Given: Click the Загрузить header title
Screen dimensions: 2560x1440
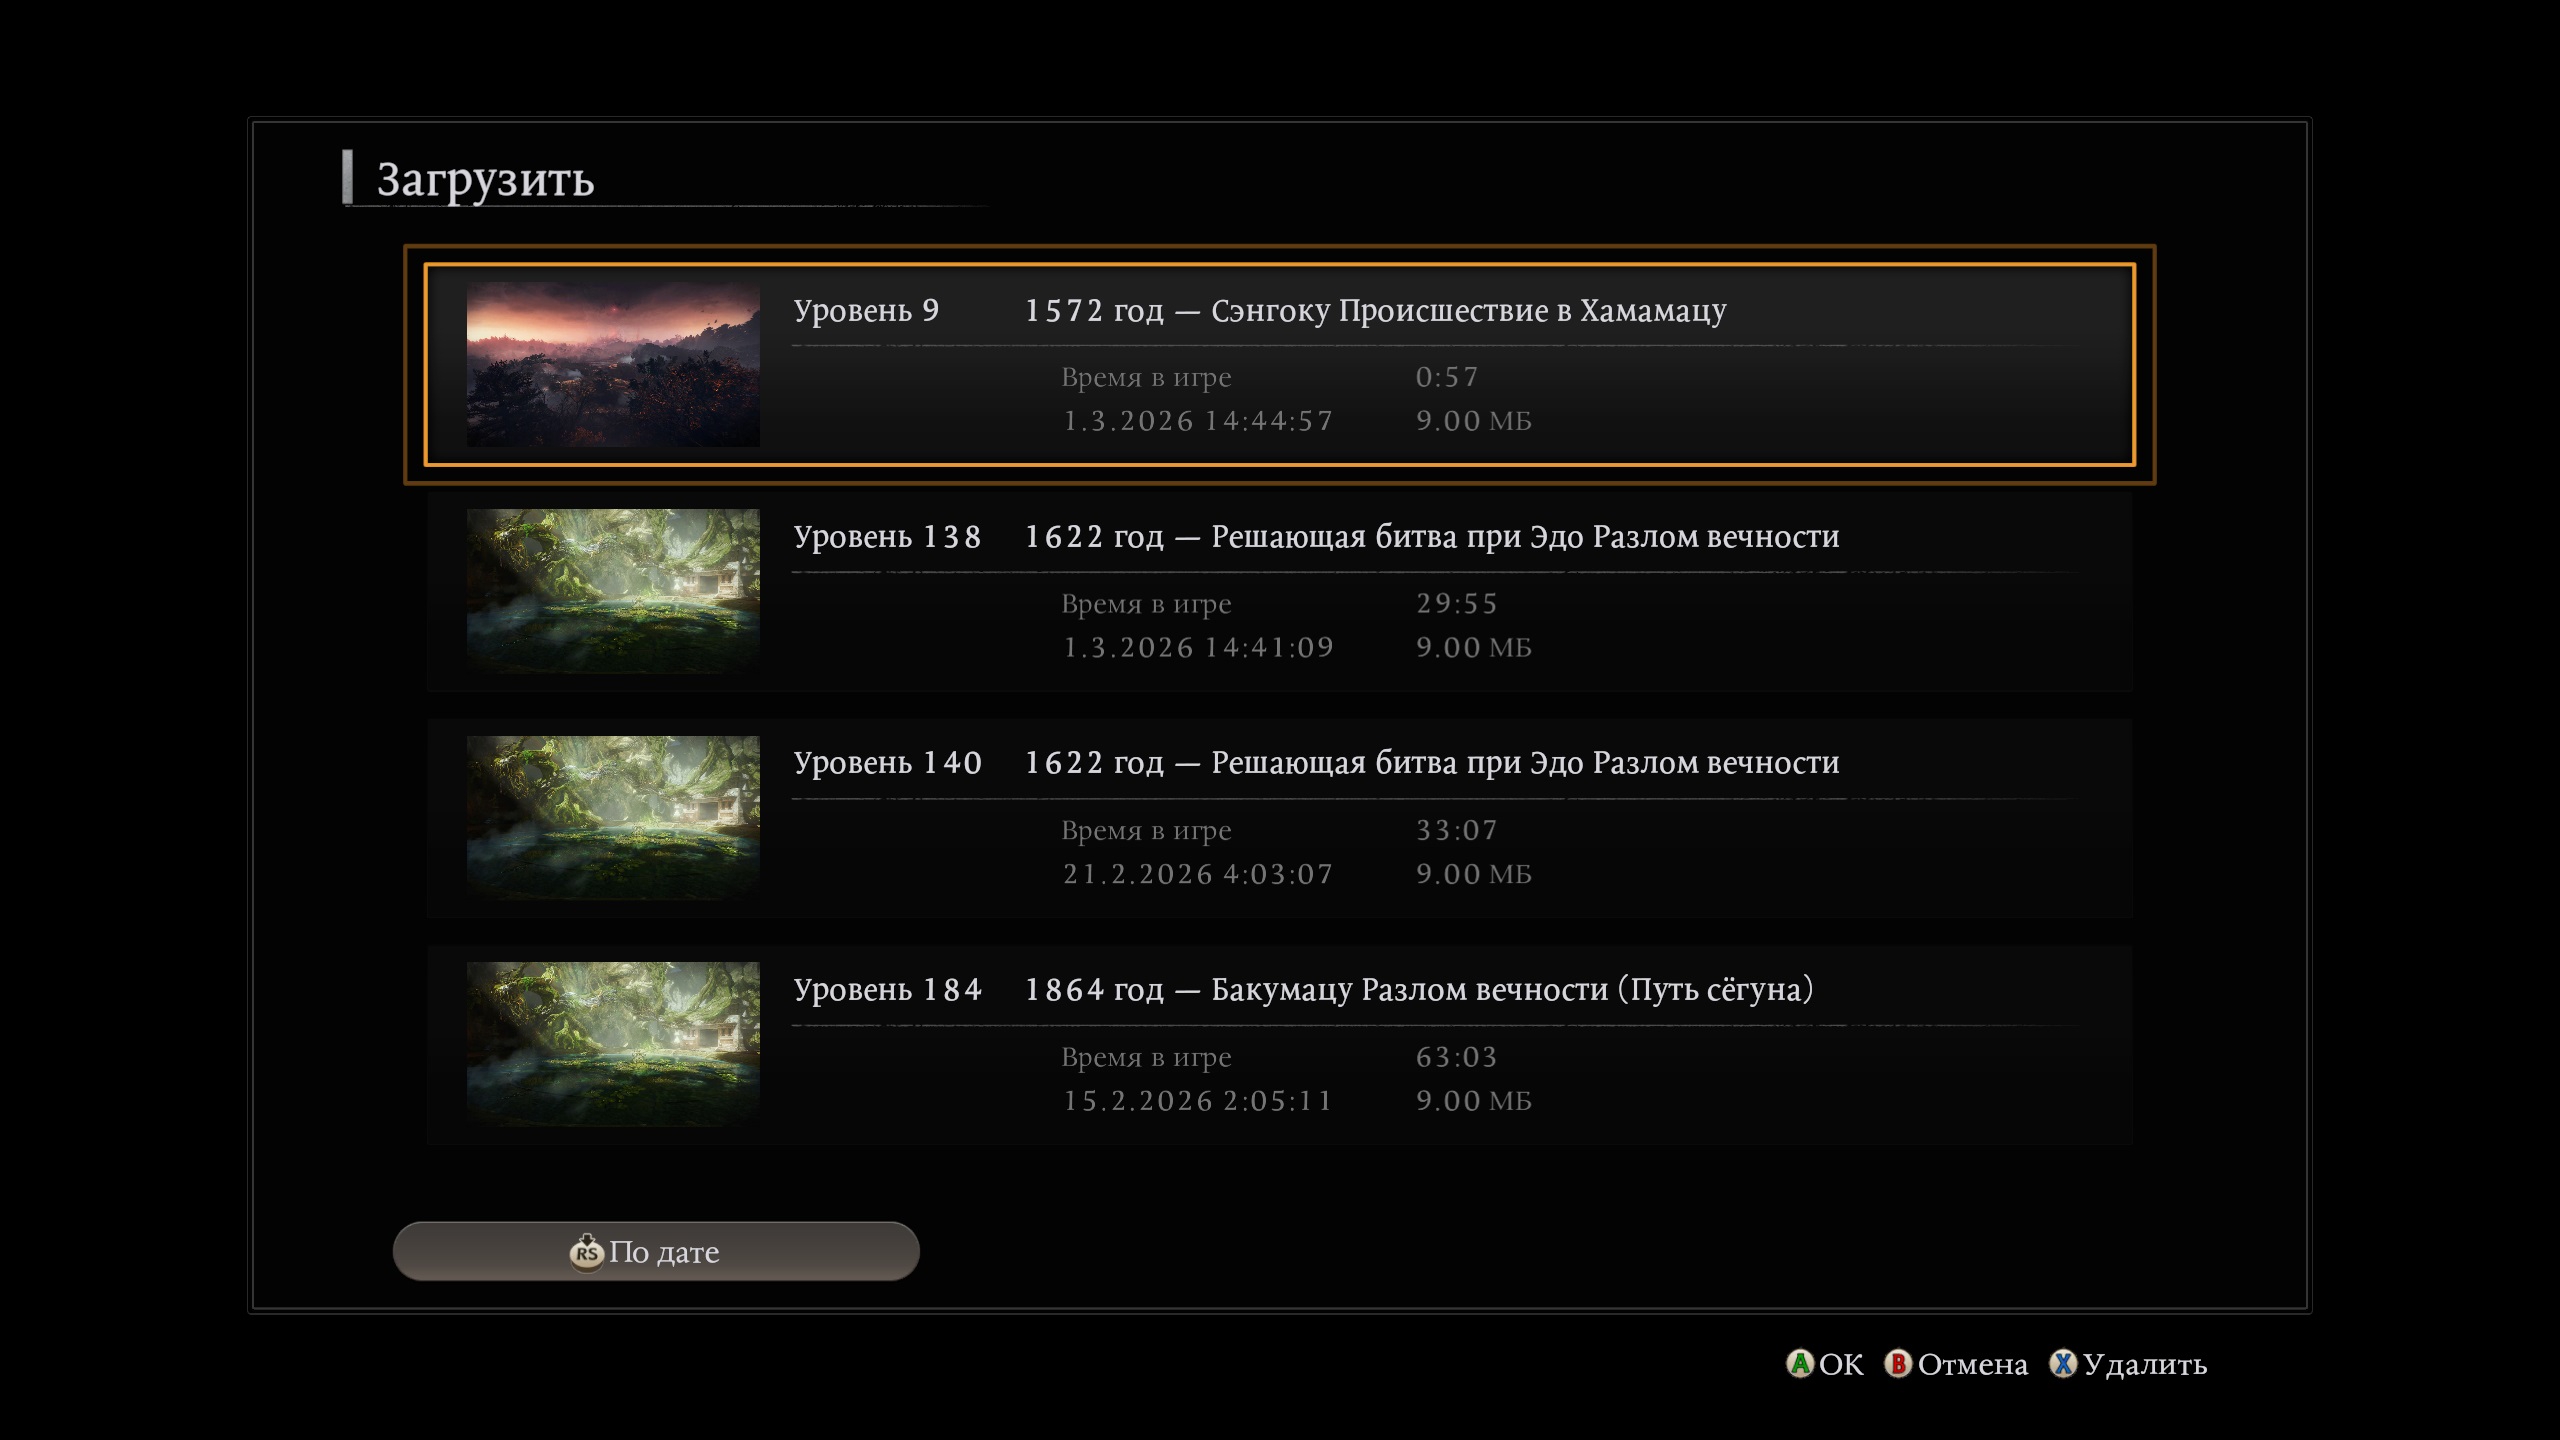Looking at the screenshot, I should pos(485,180).
